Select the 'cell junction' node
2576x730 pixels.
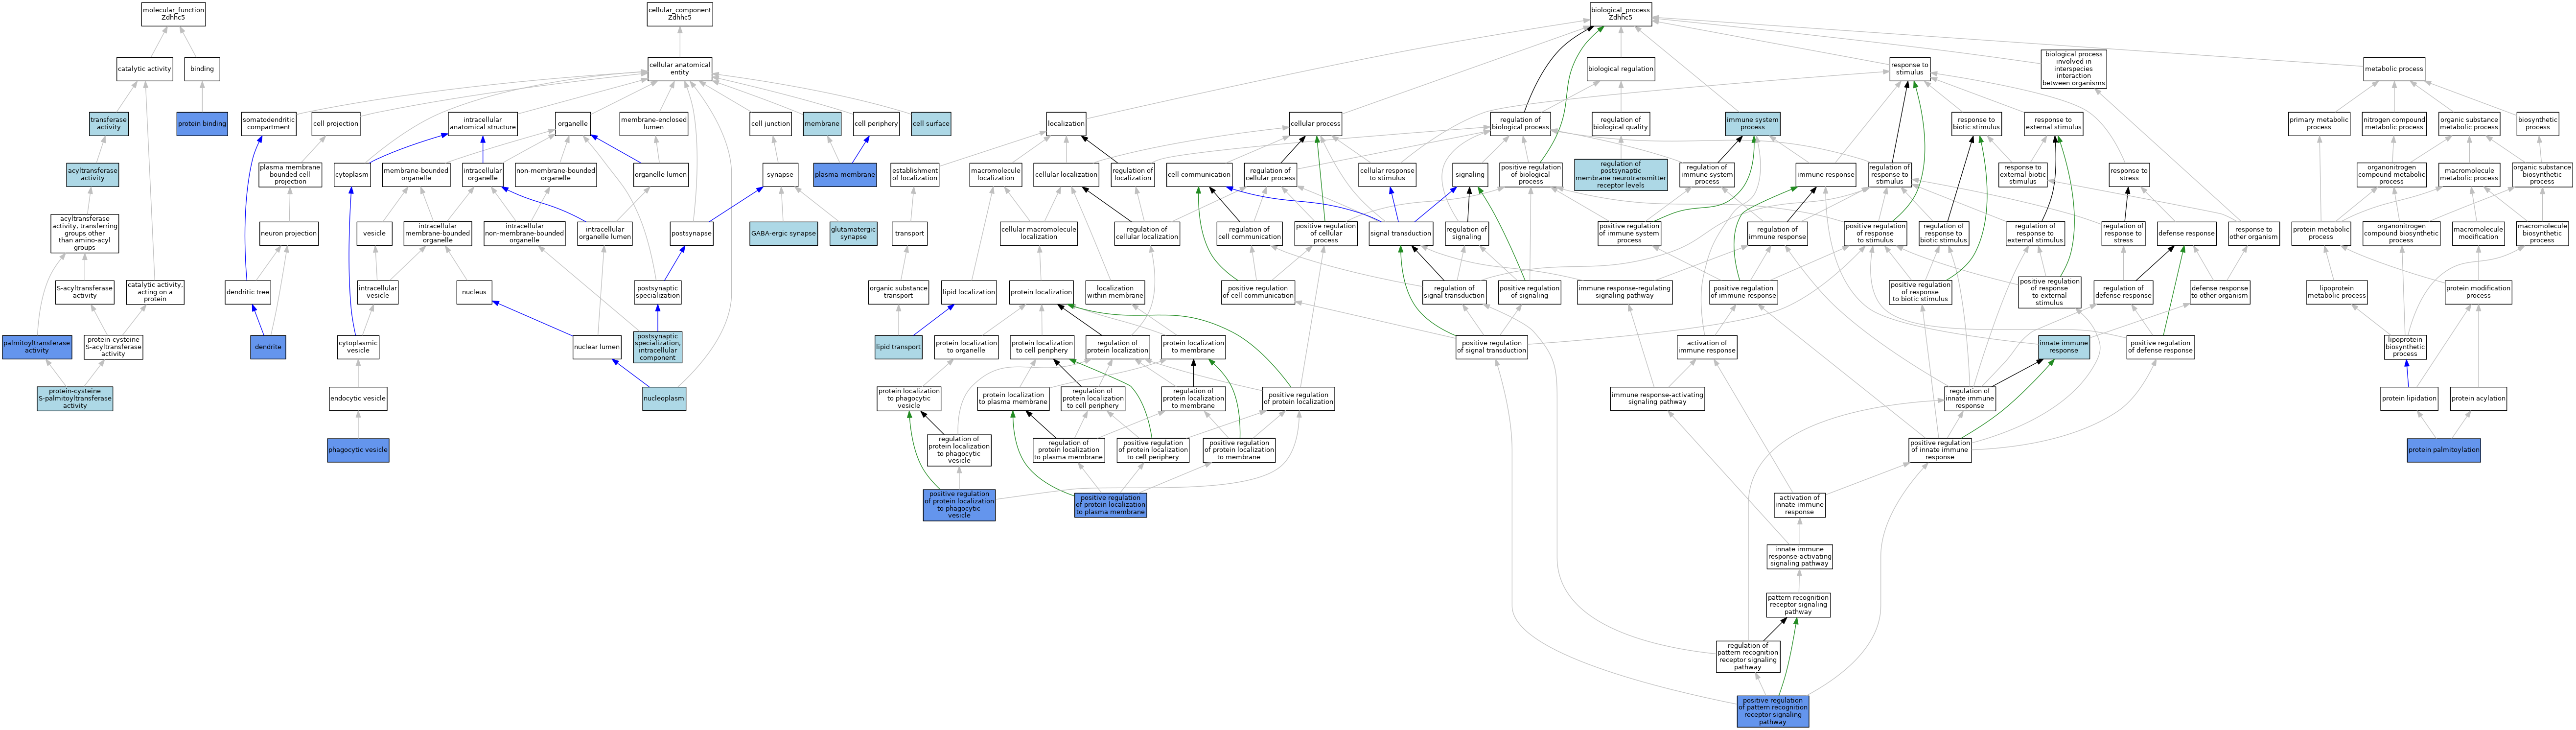770,124
